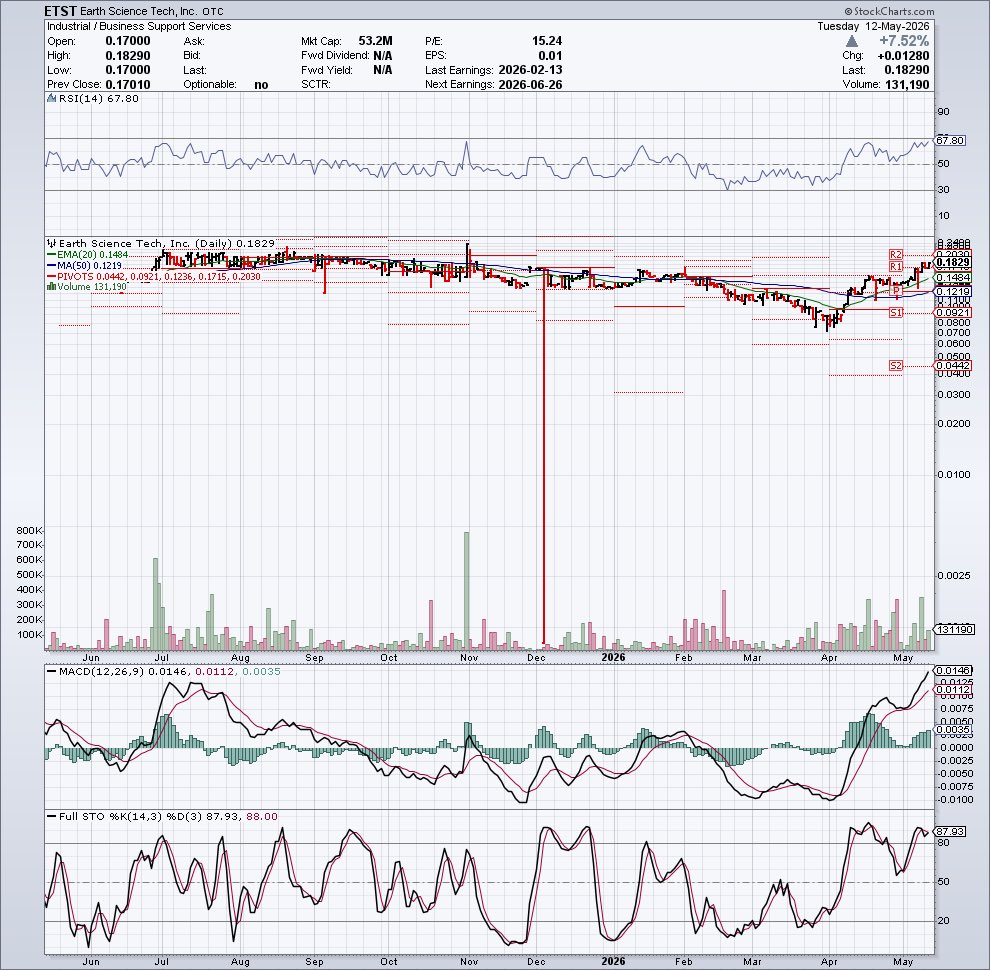Click the 0.0146 MACD tag on right axis

pyautogui.click(x=953, y=671)
